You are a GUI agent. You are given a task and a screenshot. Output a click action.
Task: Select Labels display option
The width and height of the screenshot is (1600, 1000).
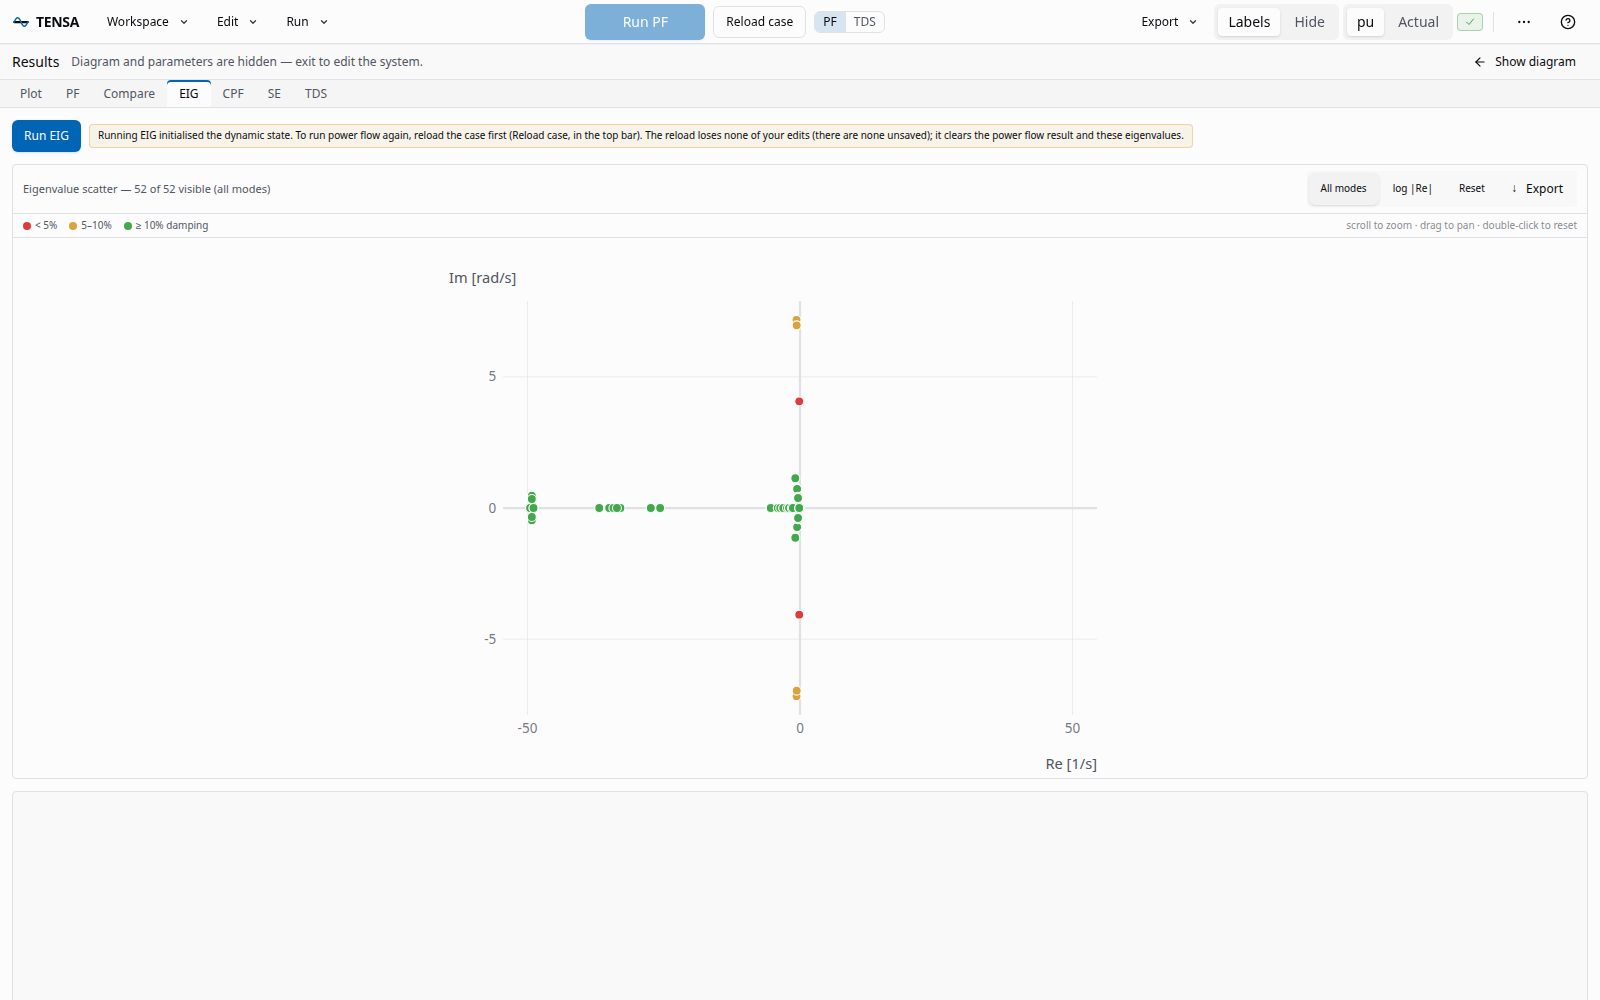point(1249,22)
